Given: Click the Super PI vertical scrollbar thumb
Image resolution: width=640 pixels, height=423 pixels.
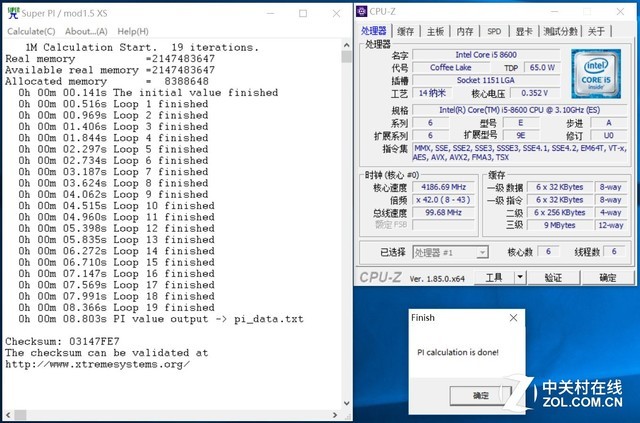Looking at the screenshot, I should 347,56.
